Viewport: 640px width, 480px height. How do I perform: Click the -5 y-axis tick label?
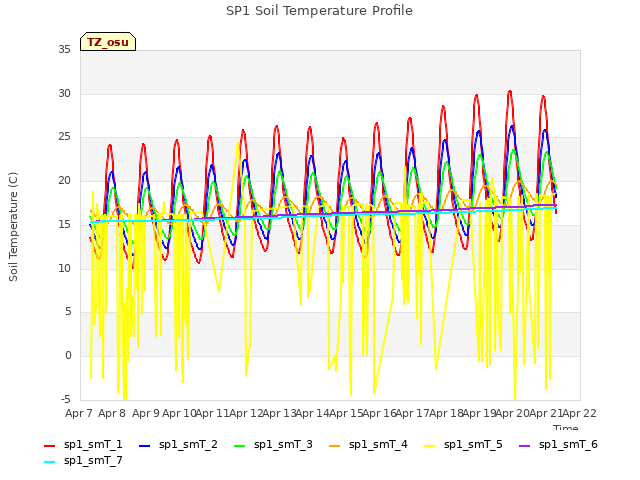point(66,399)
